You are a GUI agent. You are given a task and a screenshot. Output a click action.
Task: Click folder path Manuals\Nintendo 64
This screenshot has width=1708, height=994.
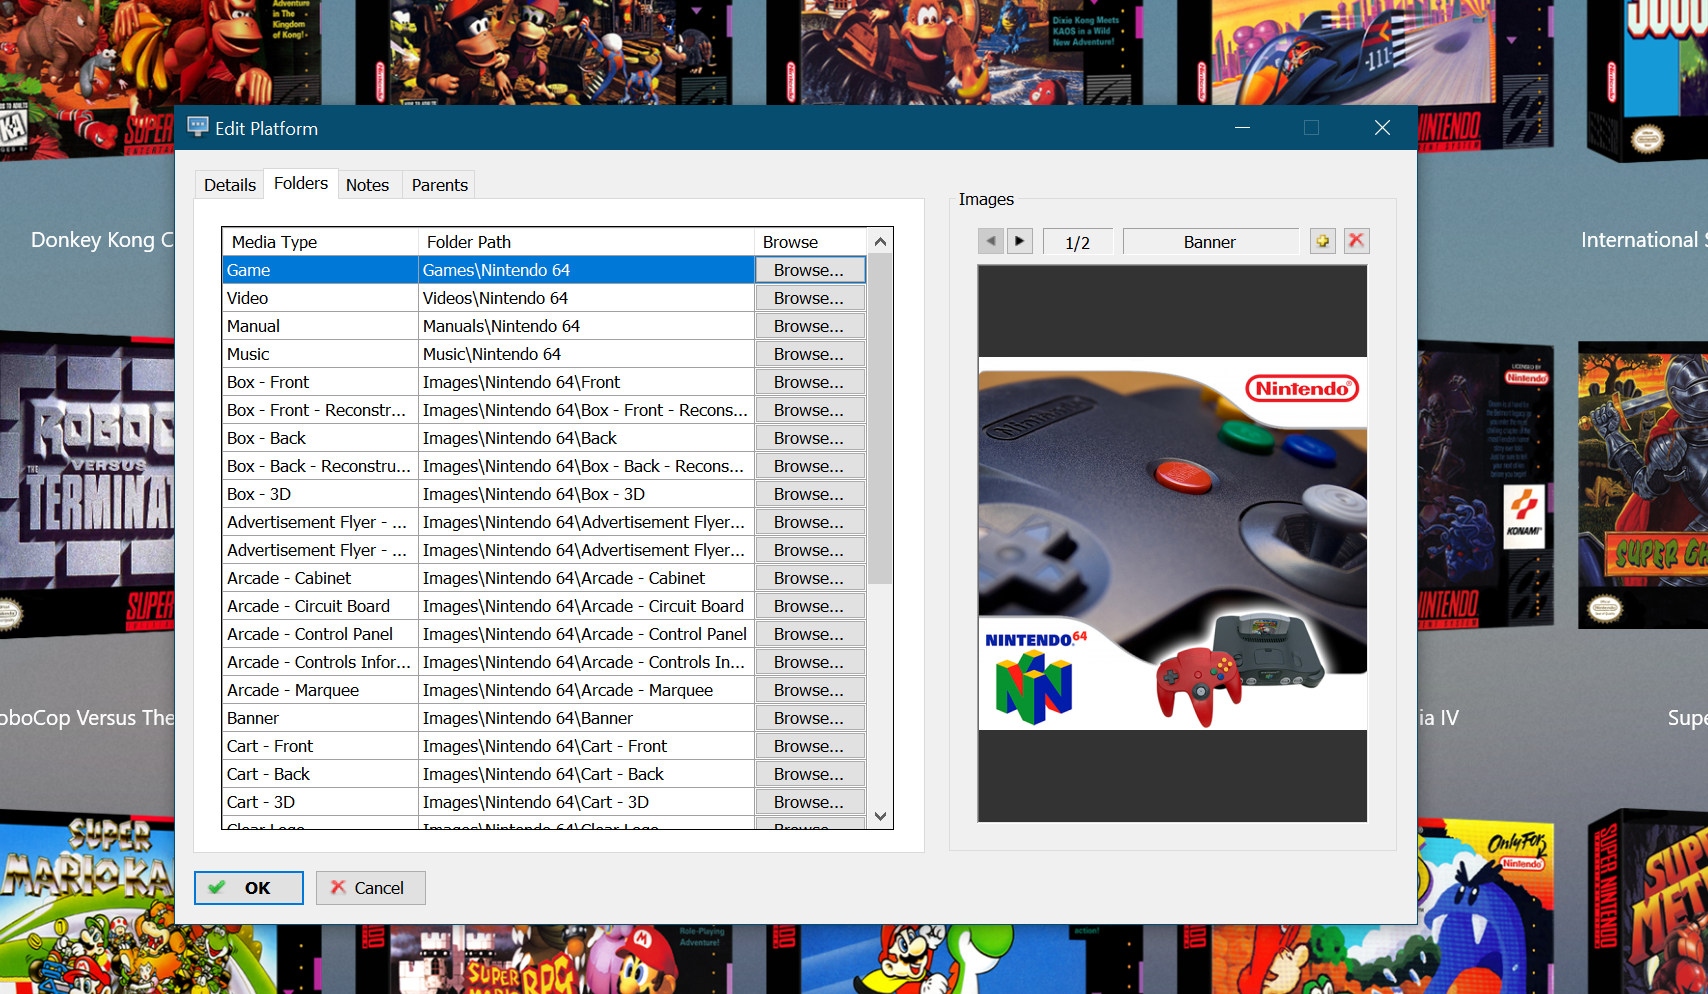[586, 326]
